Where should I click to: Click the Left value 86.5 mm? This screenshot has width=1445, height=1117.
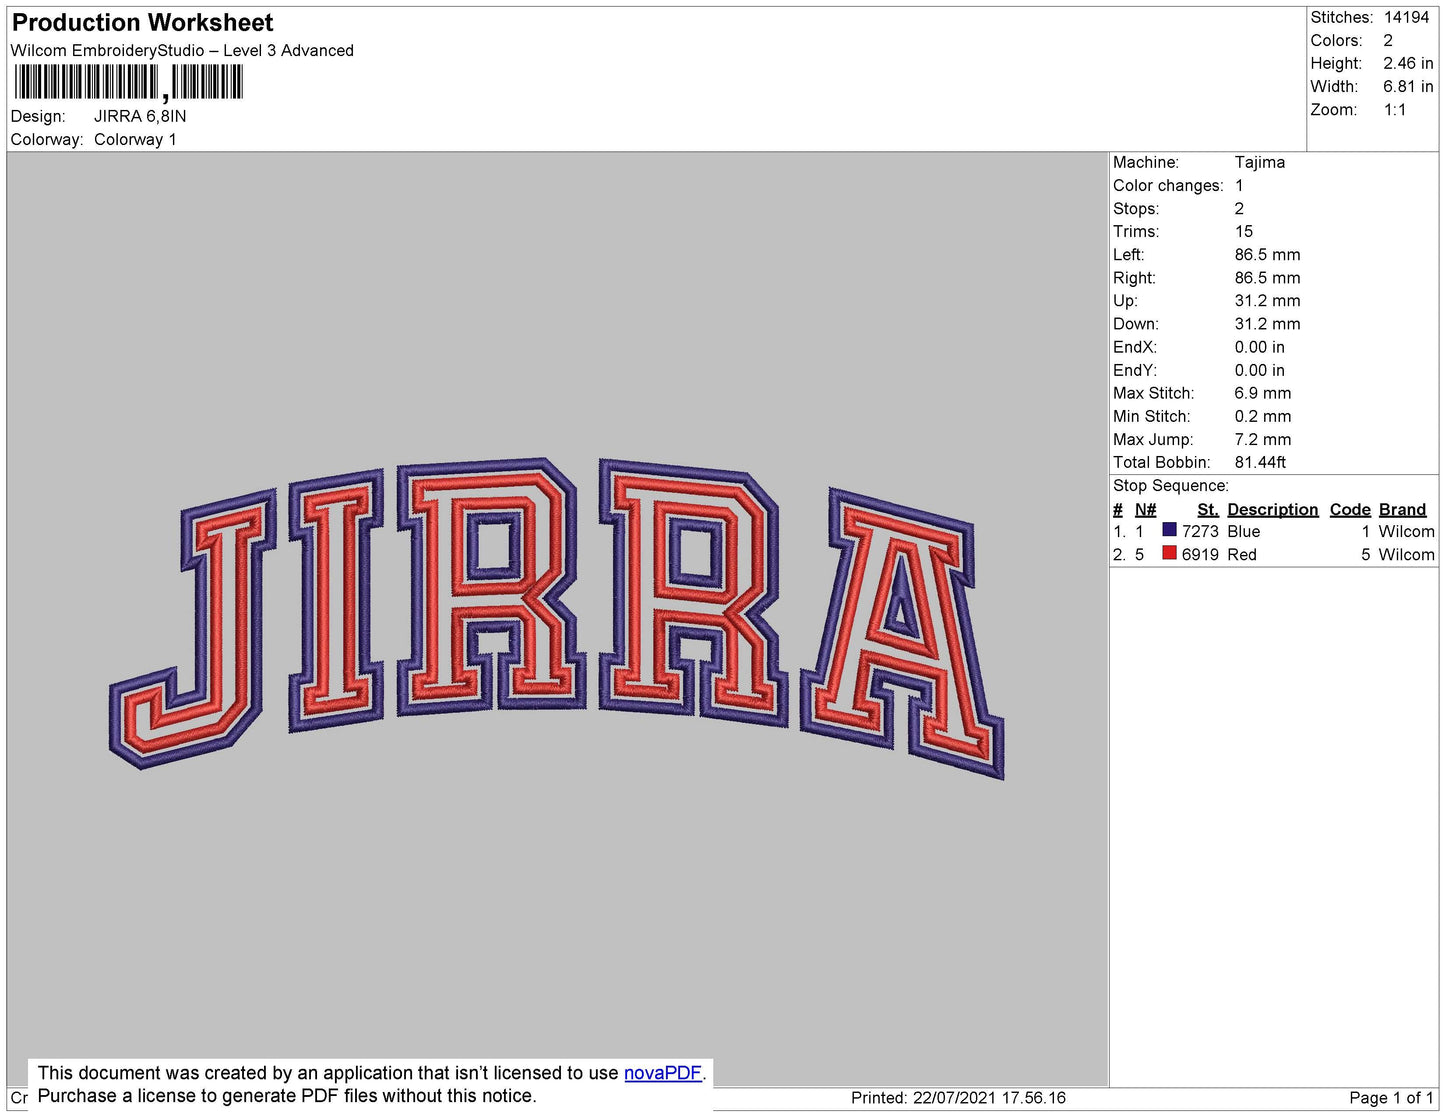1267,255
